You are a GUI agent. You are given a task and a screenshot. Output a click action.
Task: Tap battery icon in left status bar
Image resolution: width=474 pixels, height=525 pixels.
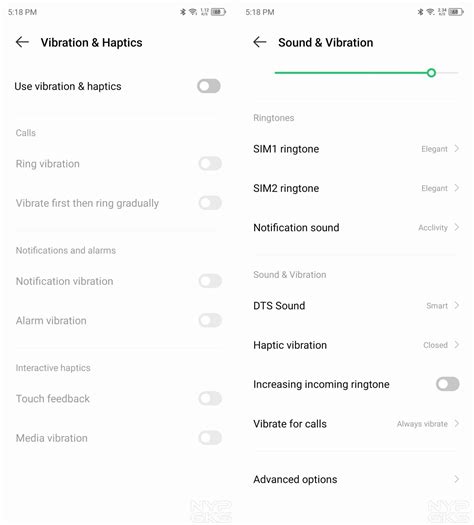[x=218, y=12]
